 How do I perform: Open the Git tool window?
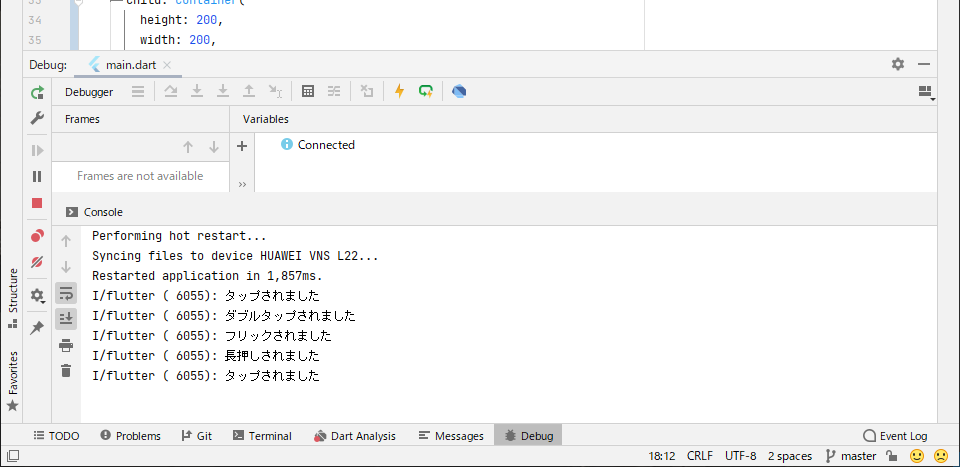197,436
